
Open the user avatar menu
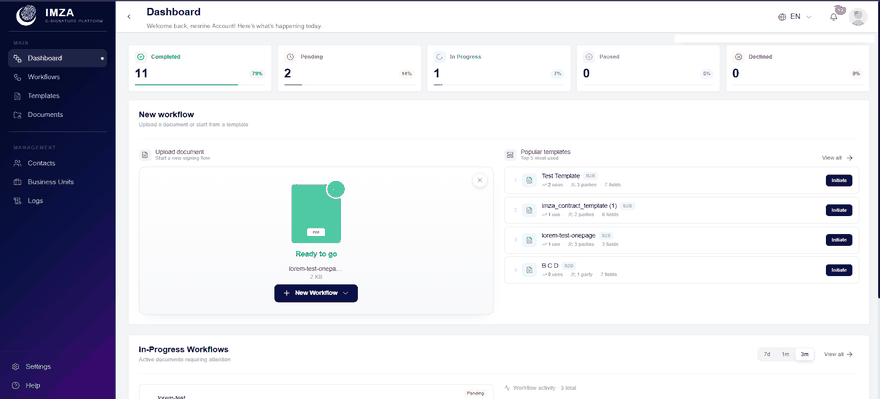(x=858, y=17)
